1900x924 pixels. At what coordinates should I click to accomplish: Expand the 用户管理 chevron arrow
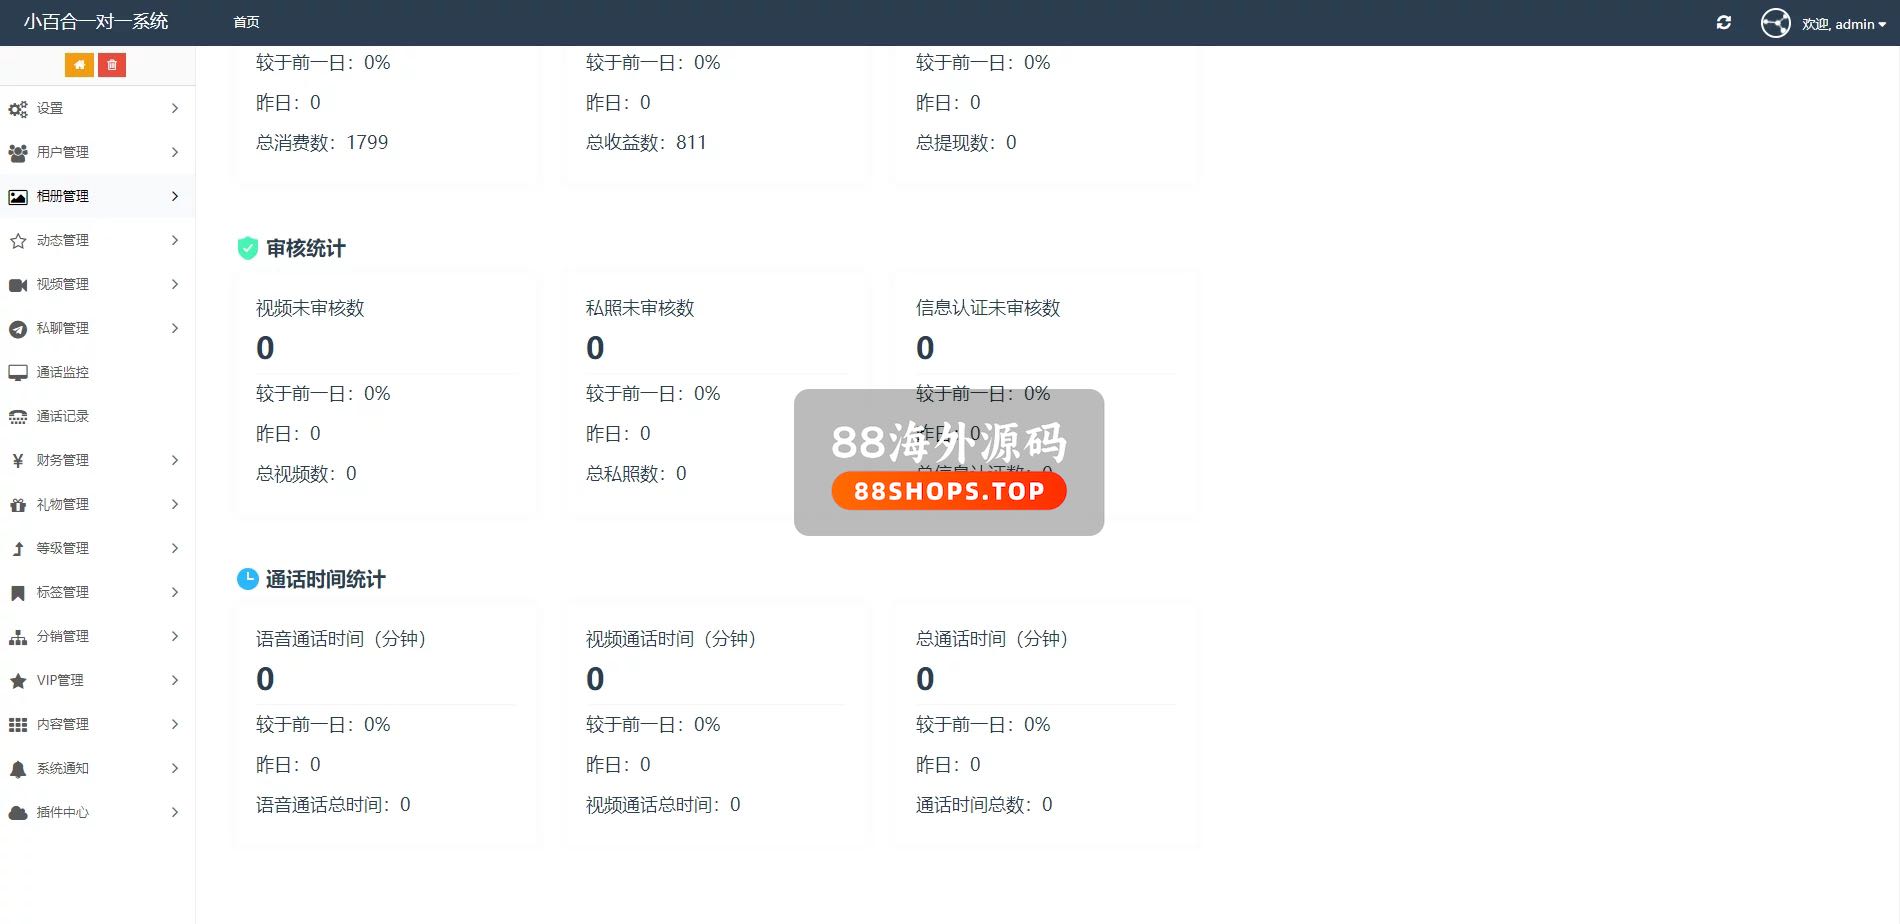[x=175, y=152]
